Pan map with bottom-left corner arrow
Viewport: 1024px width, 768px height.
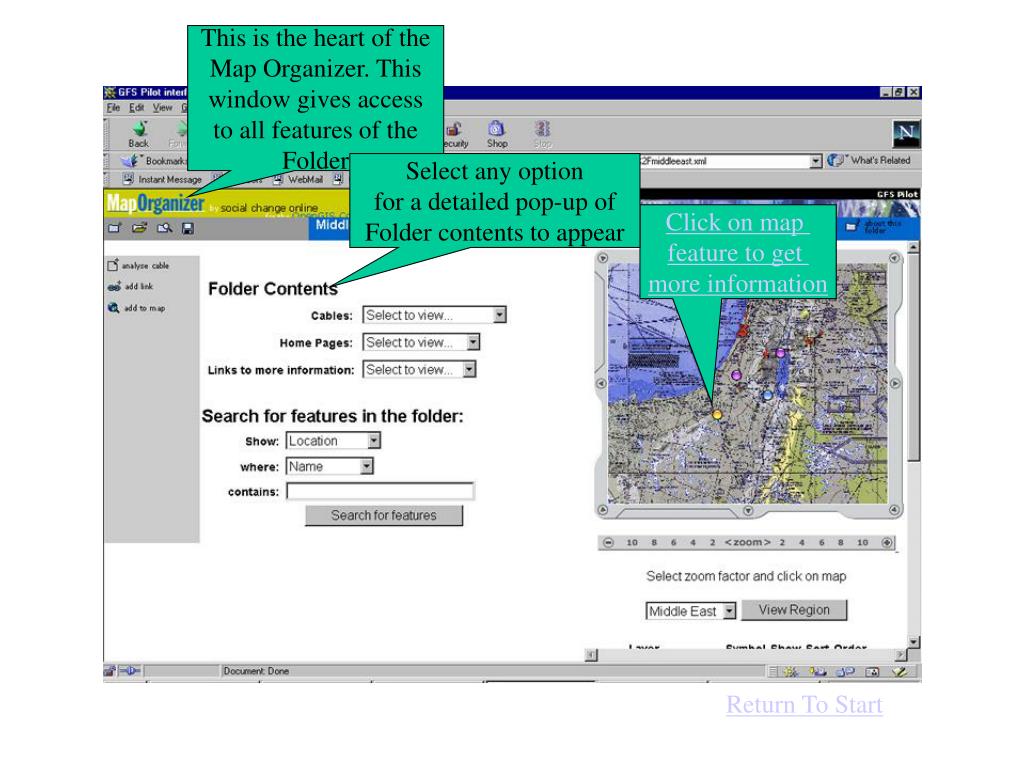tap(603, 509)
